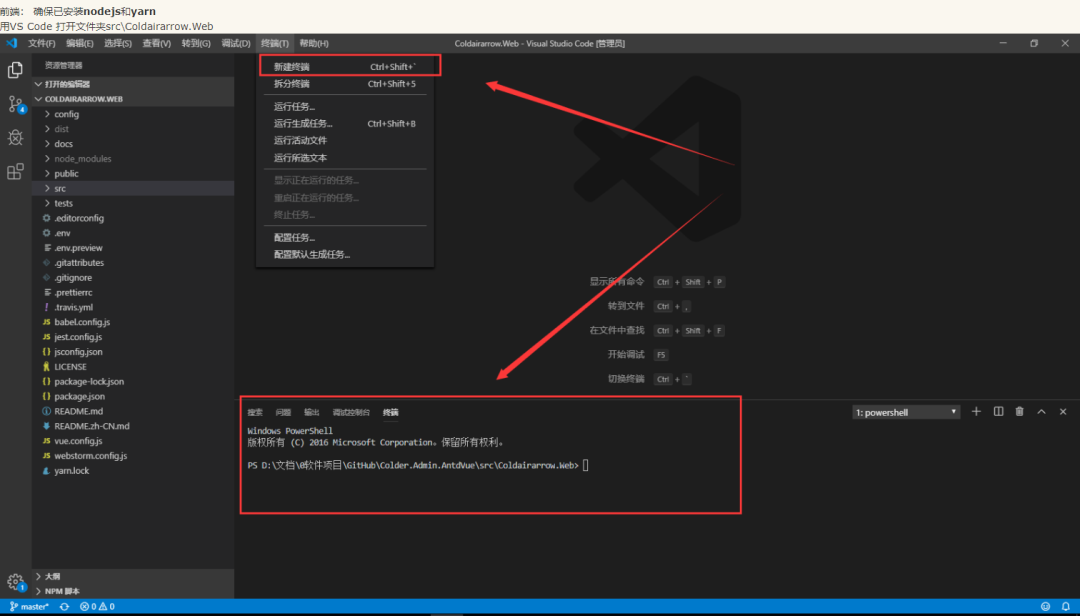Add a new terminal with plus icon
1080x616 pixels.
(976, 411)
